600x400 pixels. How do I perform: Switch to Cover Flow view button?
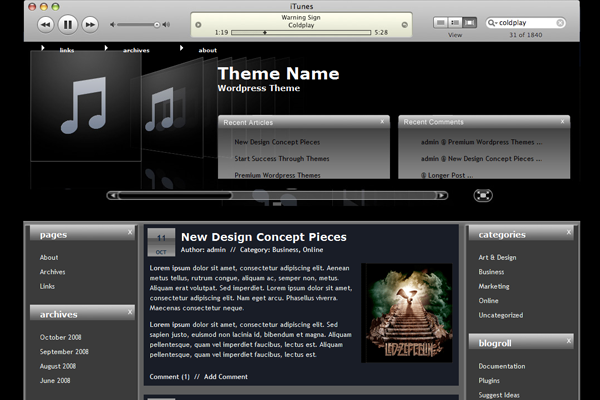[x=469, y=23]
